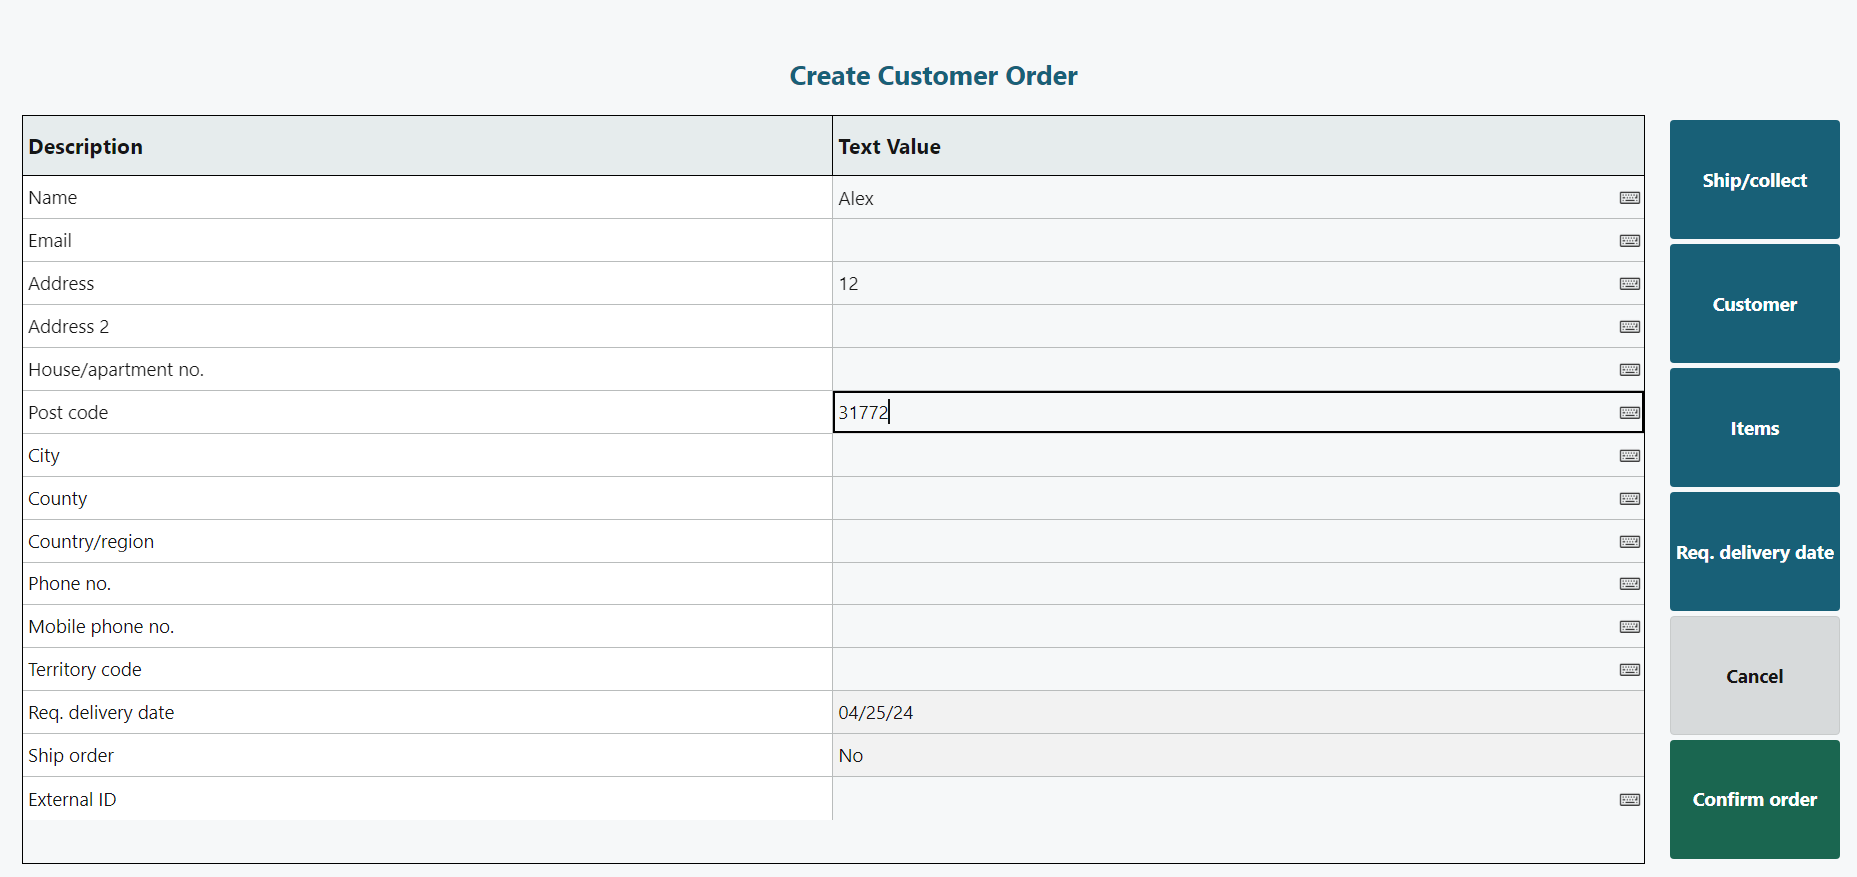Image resolution: width=1857 pixels, height=877 pixels.
Task: Confirm the order with green button
Action: point(1754,799)
